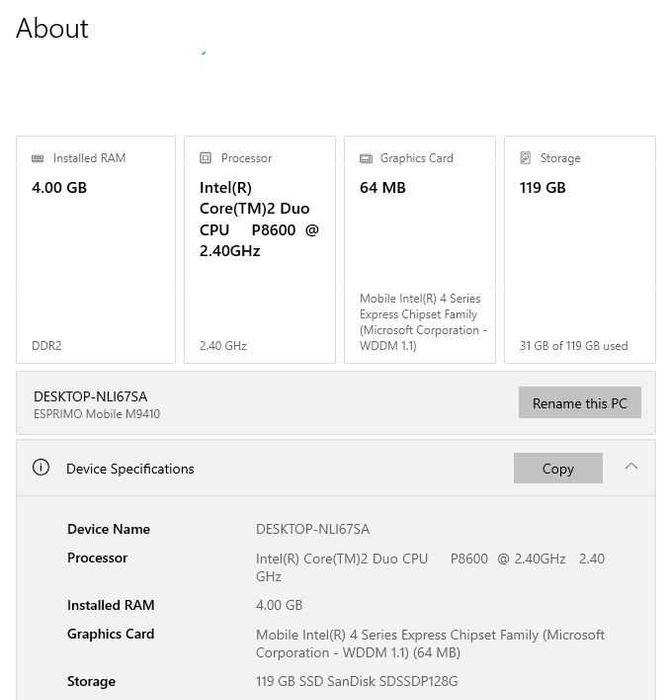Click the Storage card title

click(x=560, y=158)
